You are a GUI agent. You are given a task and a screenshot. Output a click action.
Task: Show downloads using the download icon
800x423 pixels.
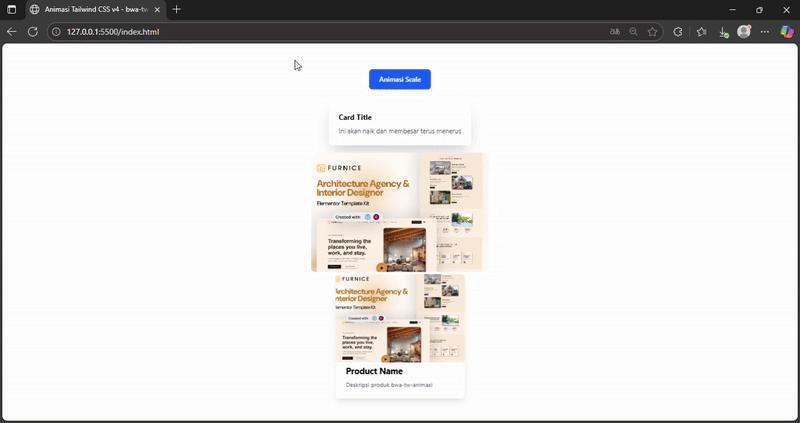(x=723, y=32)
